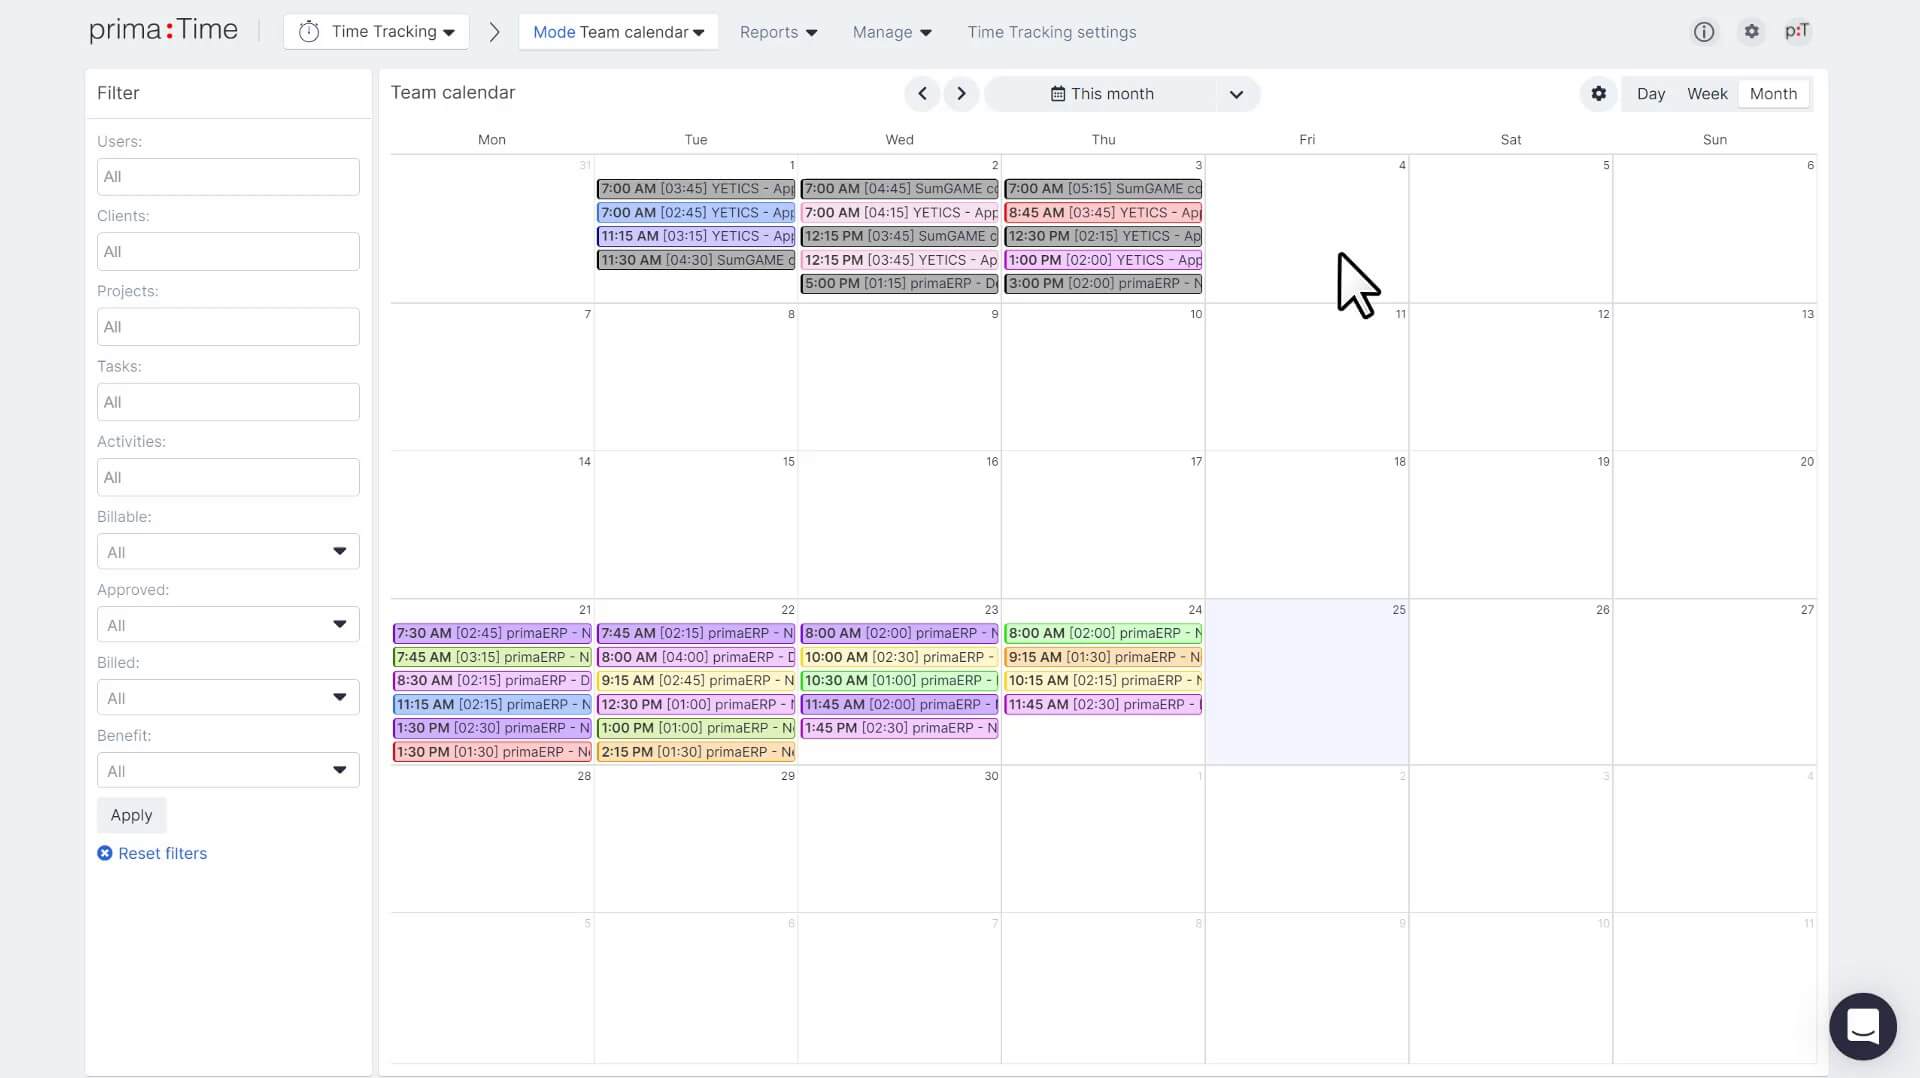
Task: Click the breadcrumb chevron after Time Tracking
Action: click(x=494, y=32)
